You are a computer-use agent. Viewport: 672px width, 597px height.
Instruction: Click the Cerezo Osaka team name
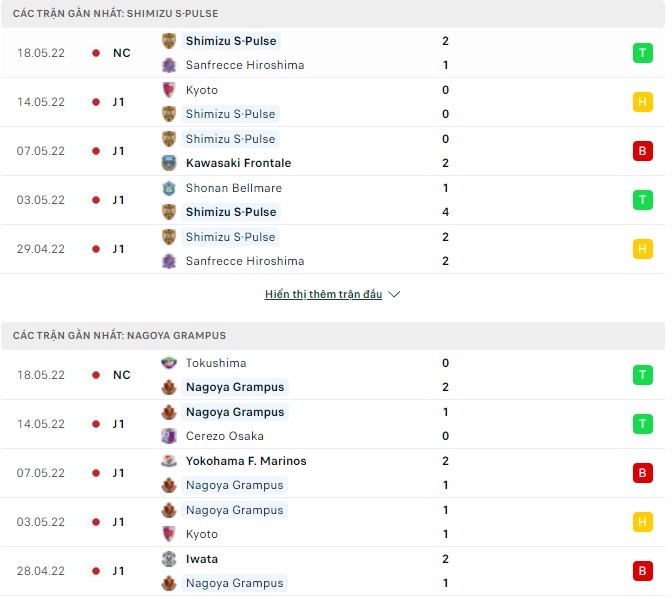click(224, 436)
